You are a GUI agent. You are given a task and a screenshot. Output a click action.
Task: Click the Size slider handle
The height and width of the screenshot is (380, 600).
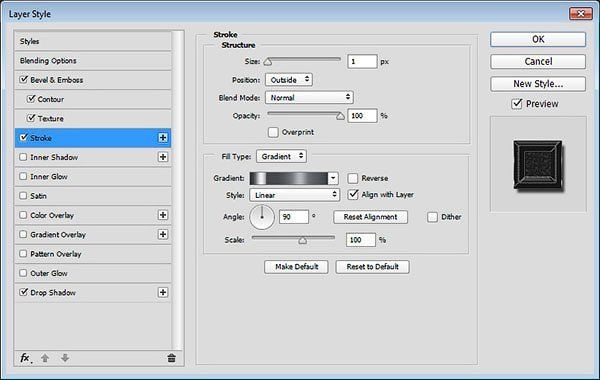click(x=268, y=62)
